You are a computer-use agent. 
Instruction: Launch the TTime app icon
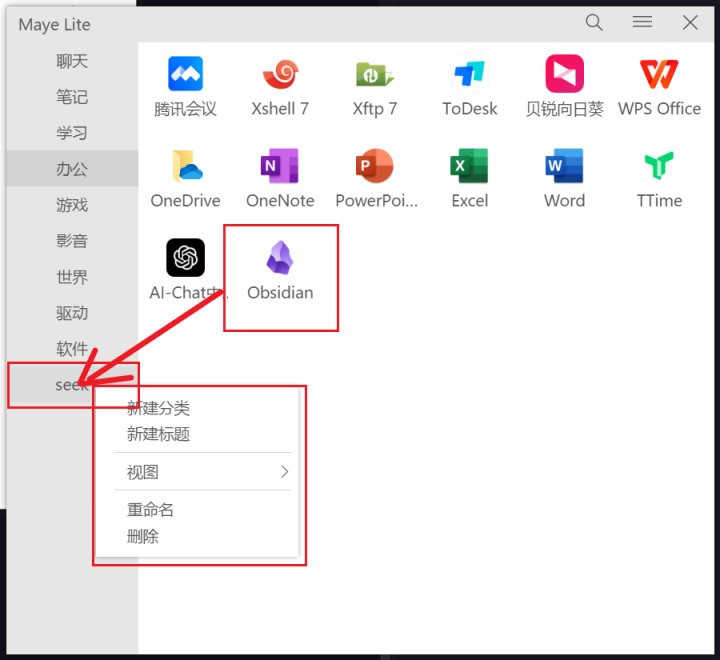pos(659,166)
